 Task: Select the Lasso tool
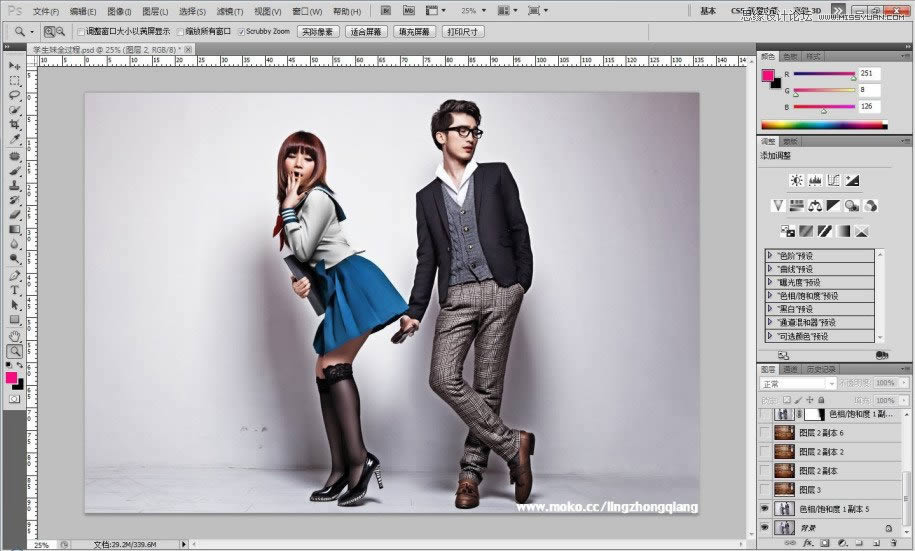15,95
